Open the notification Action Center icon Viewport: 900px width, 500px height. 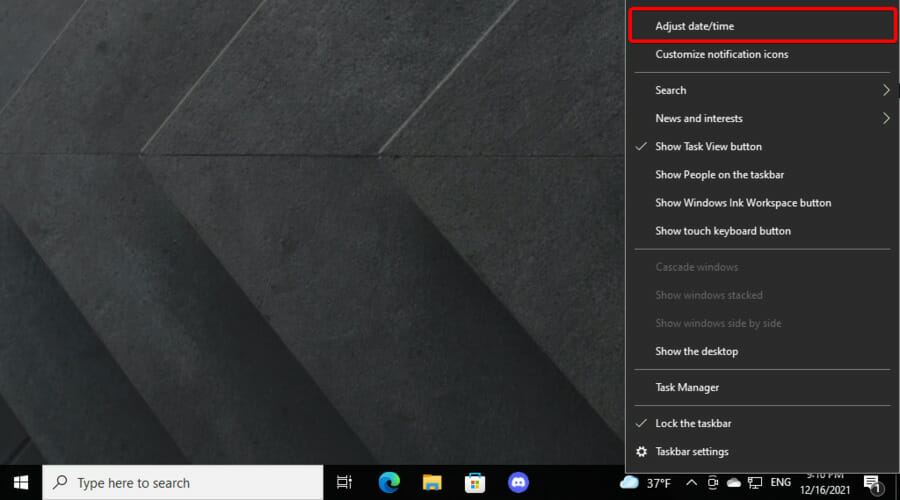(x=872, y=484)
